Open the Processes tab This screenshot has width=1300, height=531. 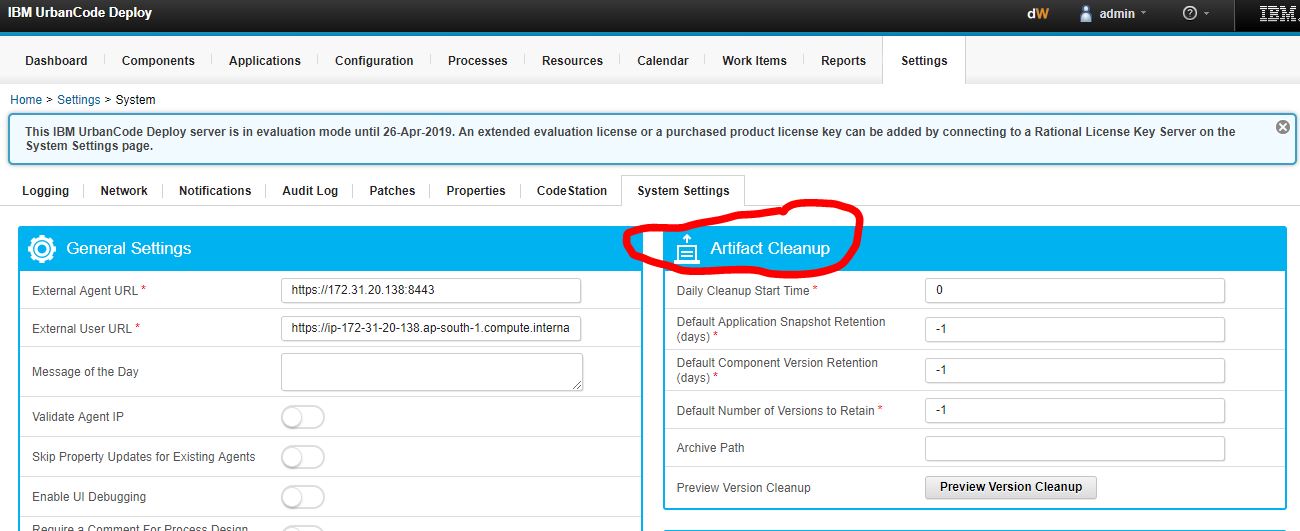478,61
